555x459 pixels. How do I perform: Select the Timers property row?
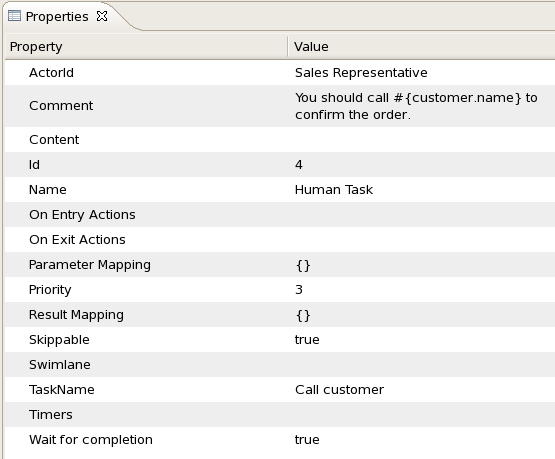pos(280,414)
